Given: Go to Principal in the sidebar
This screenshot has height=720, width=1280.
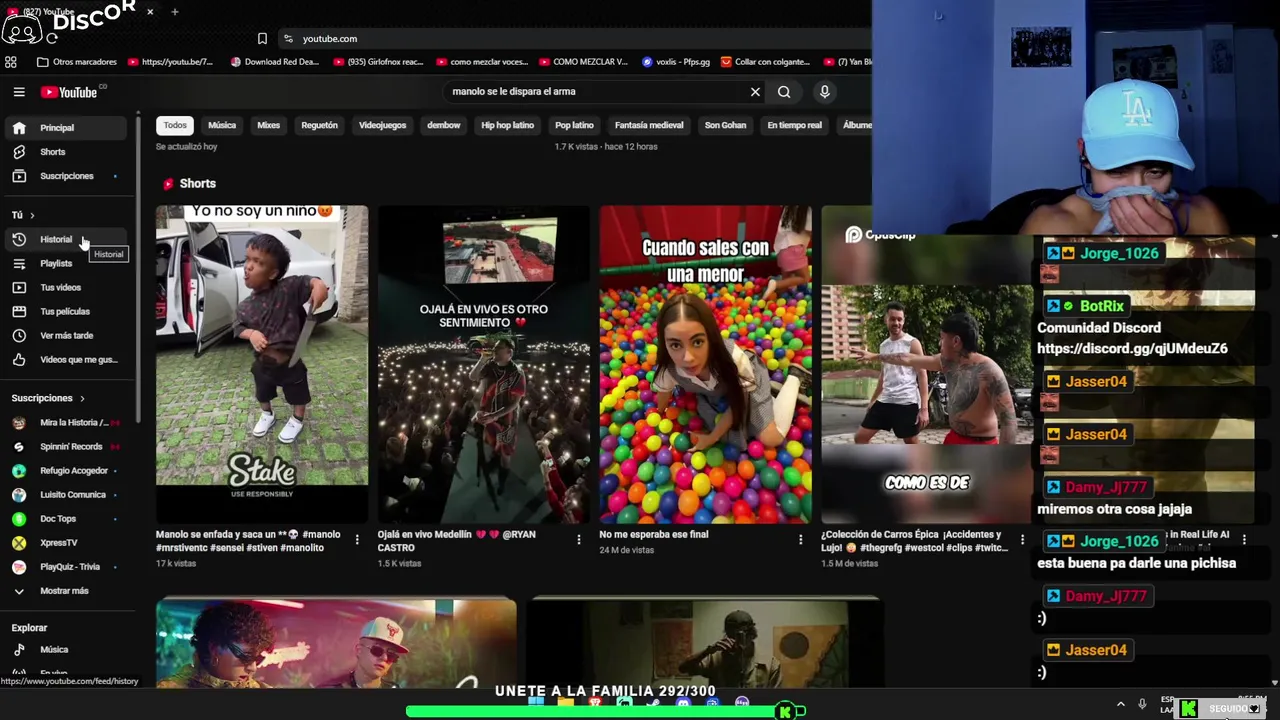Looking at the screenshot, I should 66,128.
